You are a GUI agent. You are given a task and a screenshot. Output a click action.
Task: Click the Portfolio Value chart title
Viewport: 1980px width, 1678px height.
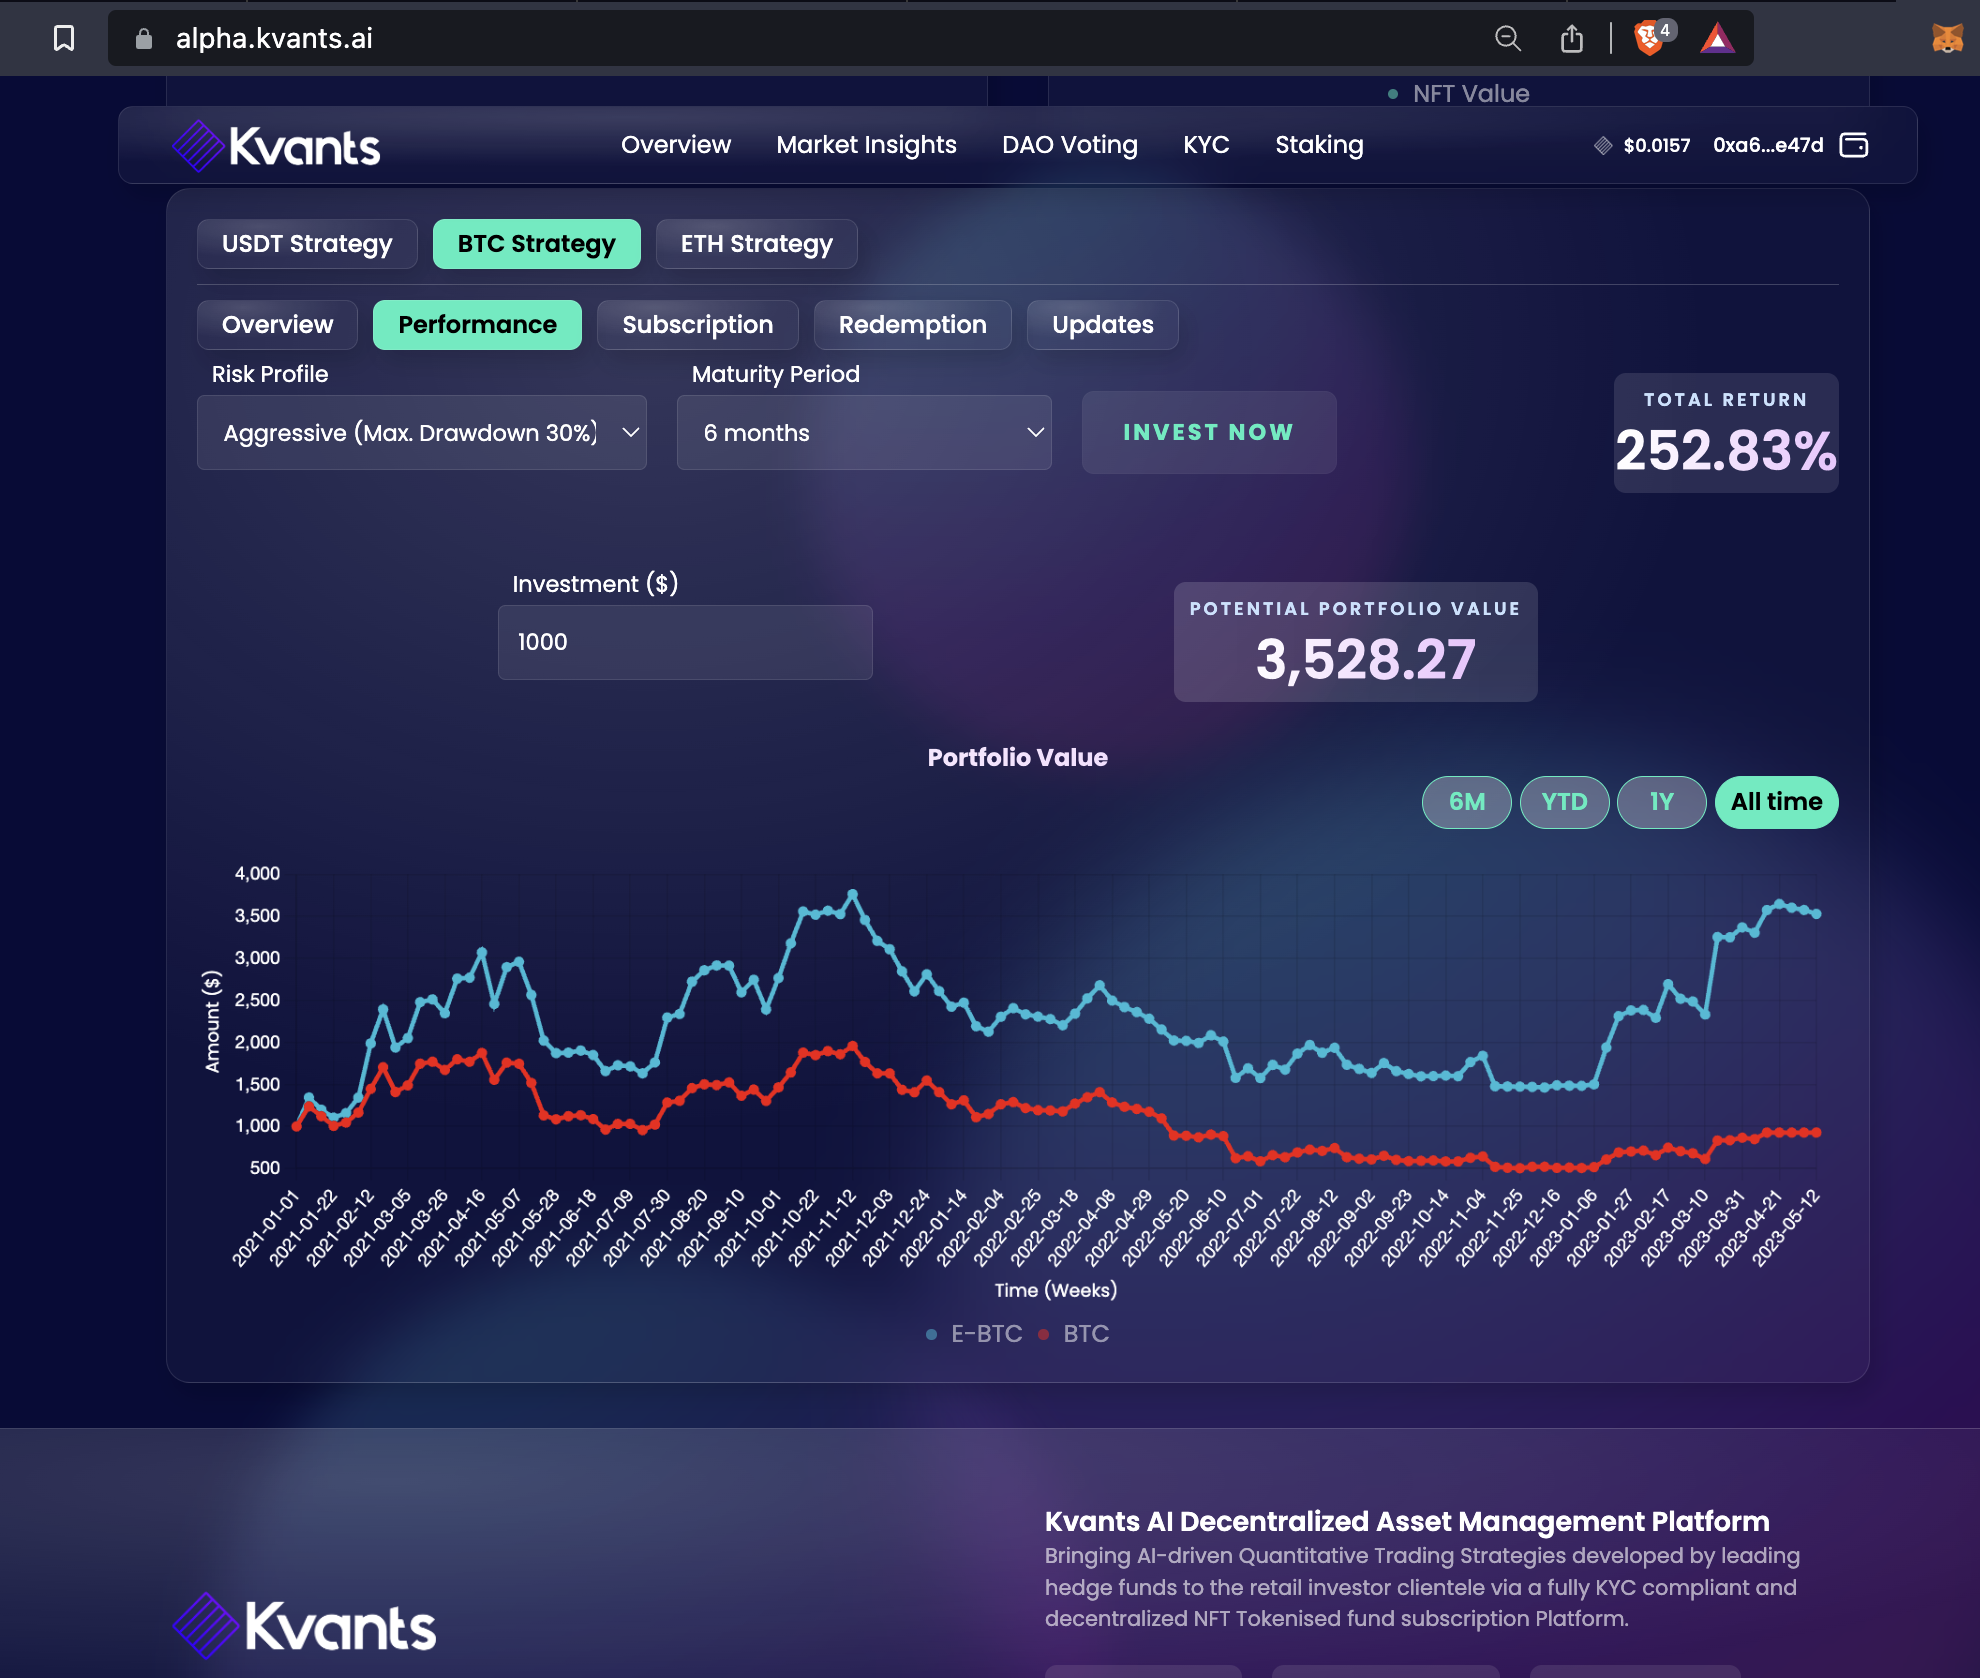(1017, 757)
